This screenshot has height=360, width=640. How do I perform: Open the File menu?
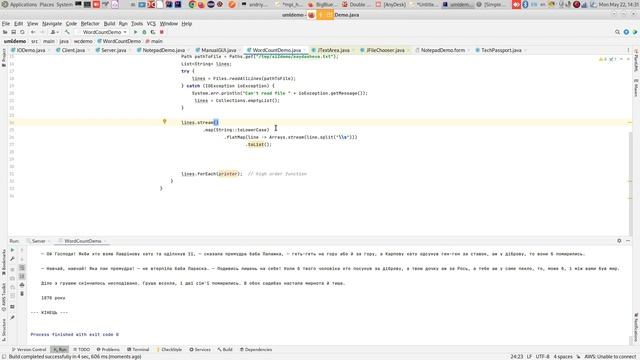(x=6, y=24)
